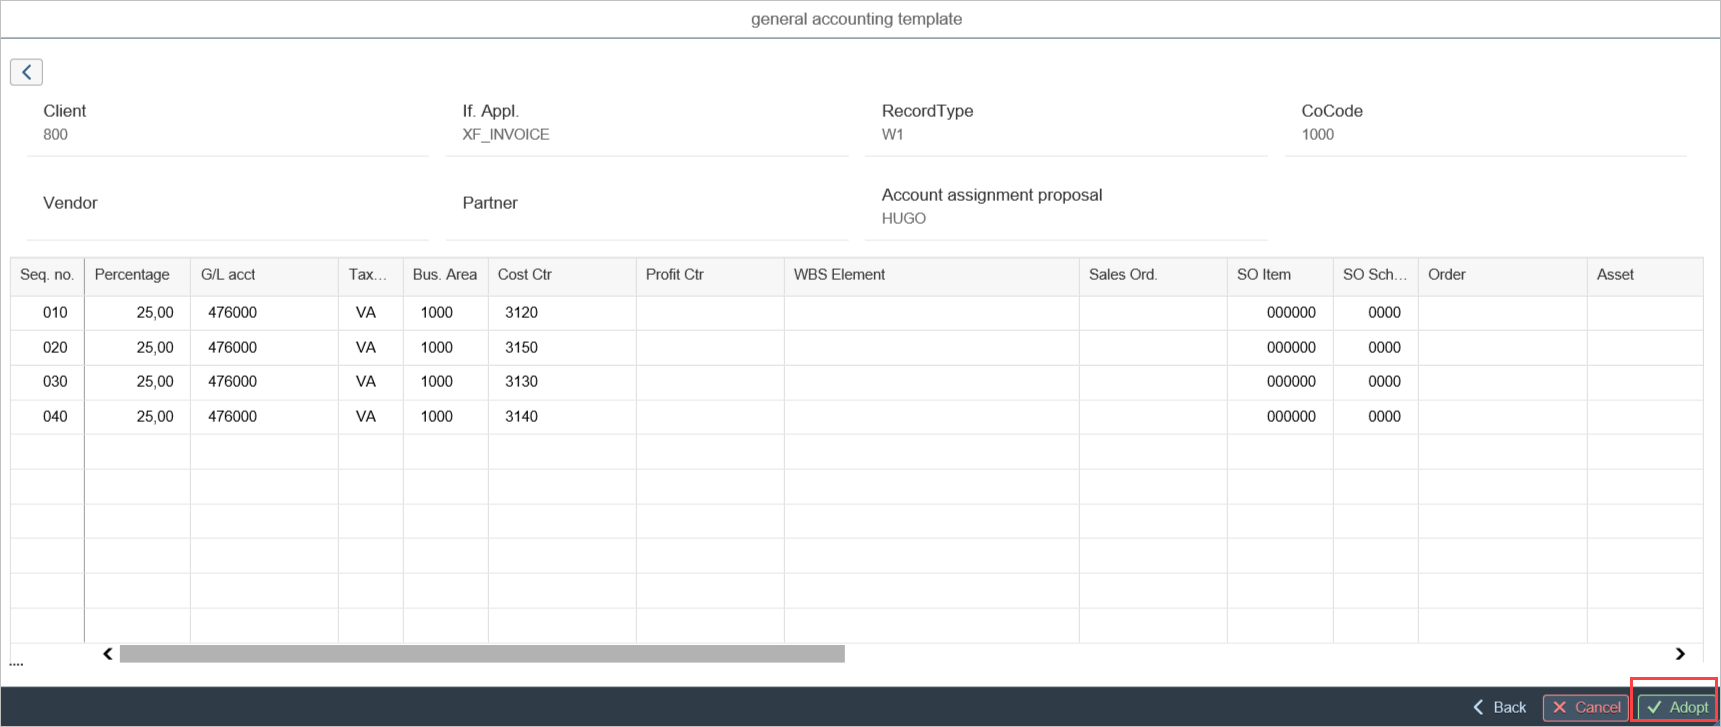Viewport: 1721px width, 727px height.
Task: Select row with sequence number 010
Action: tap(55, 313)
